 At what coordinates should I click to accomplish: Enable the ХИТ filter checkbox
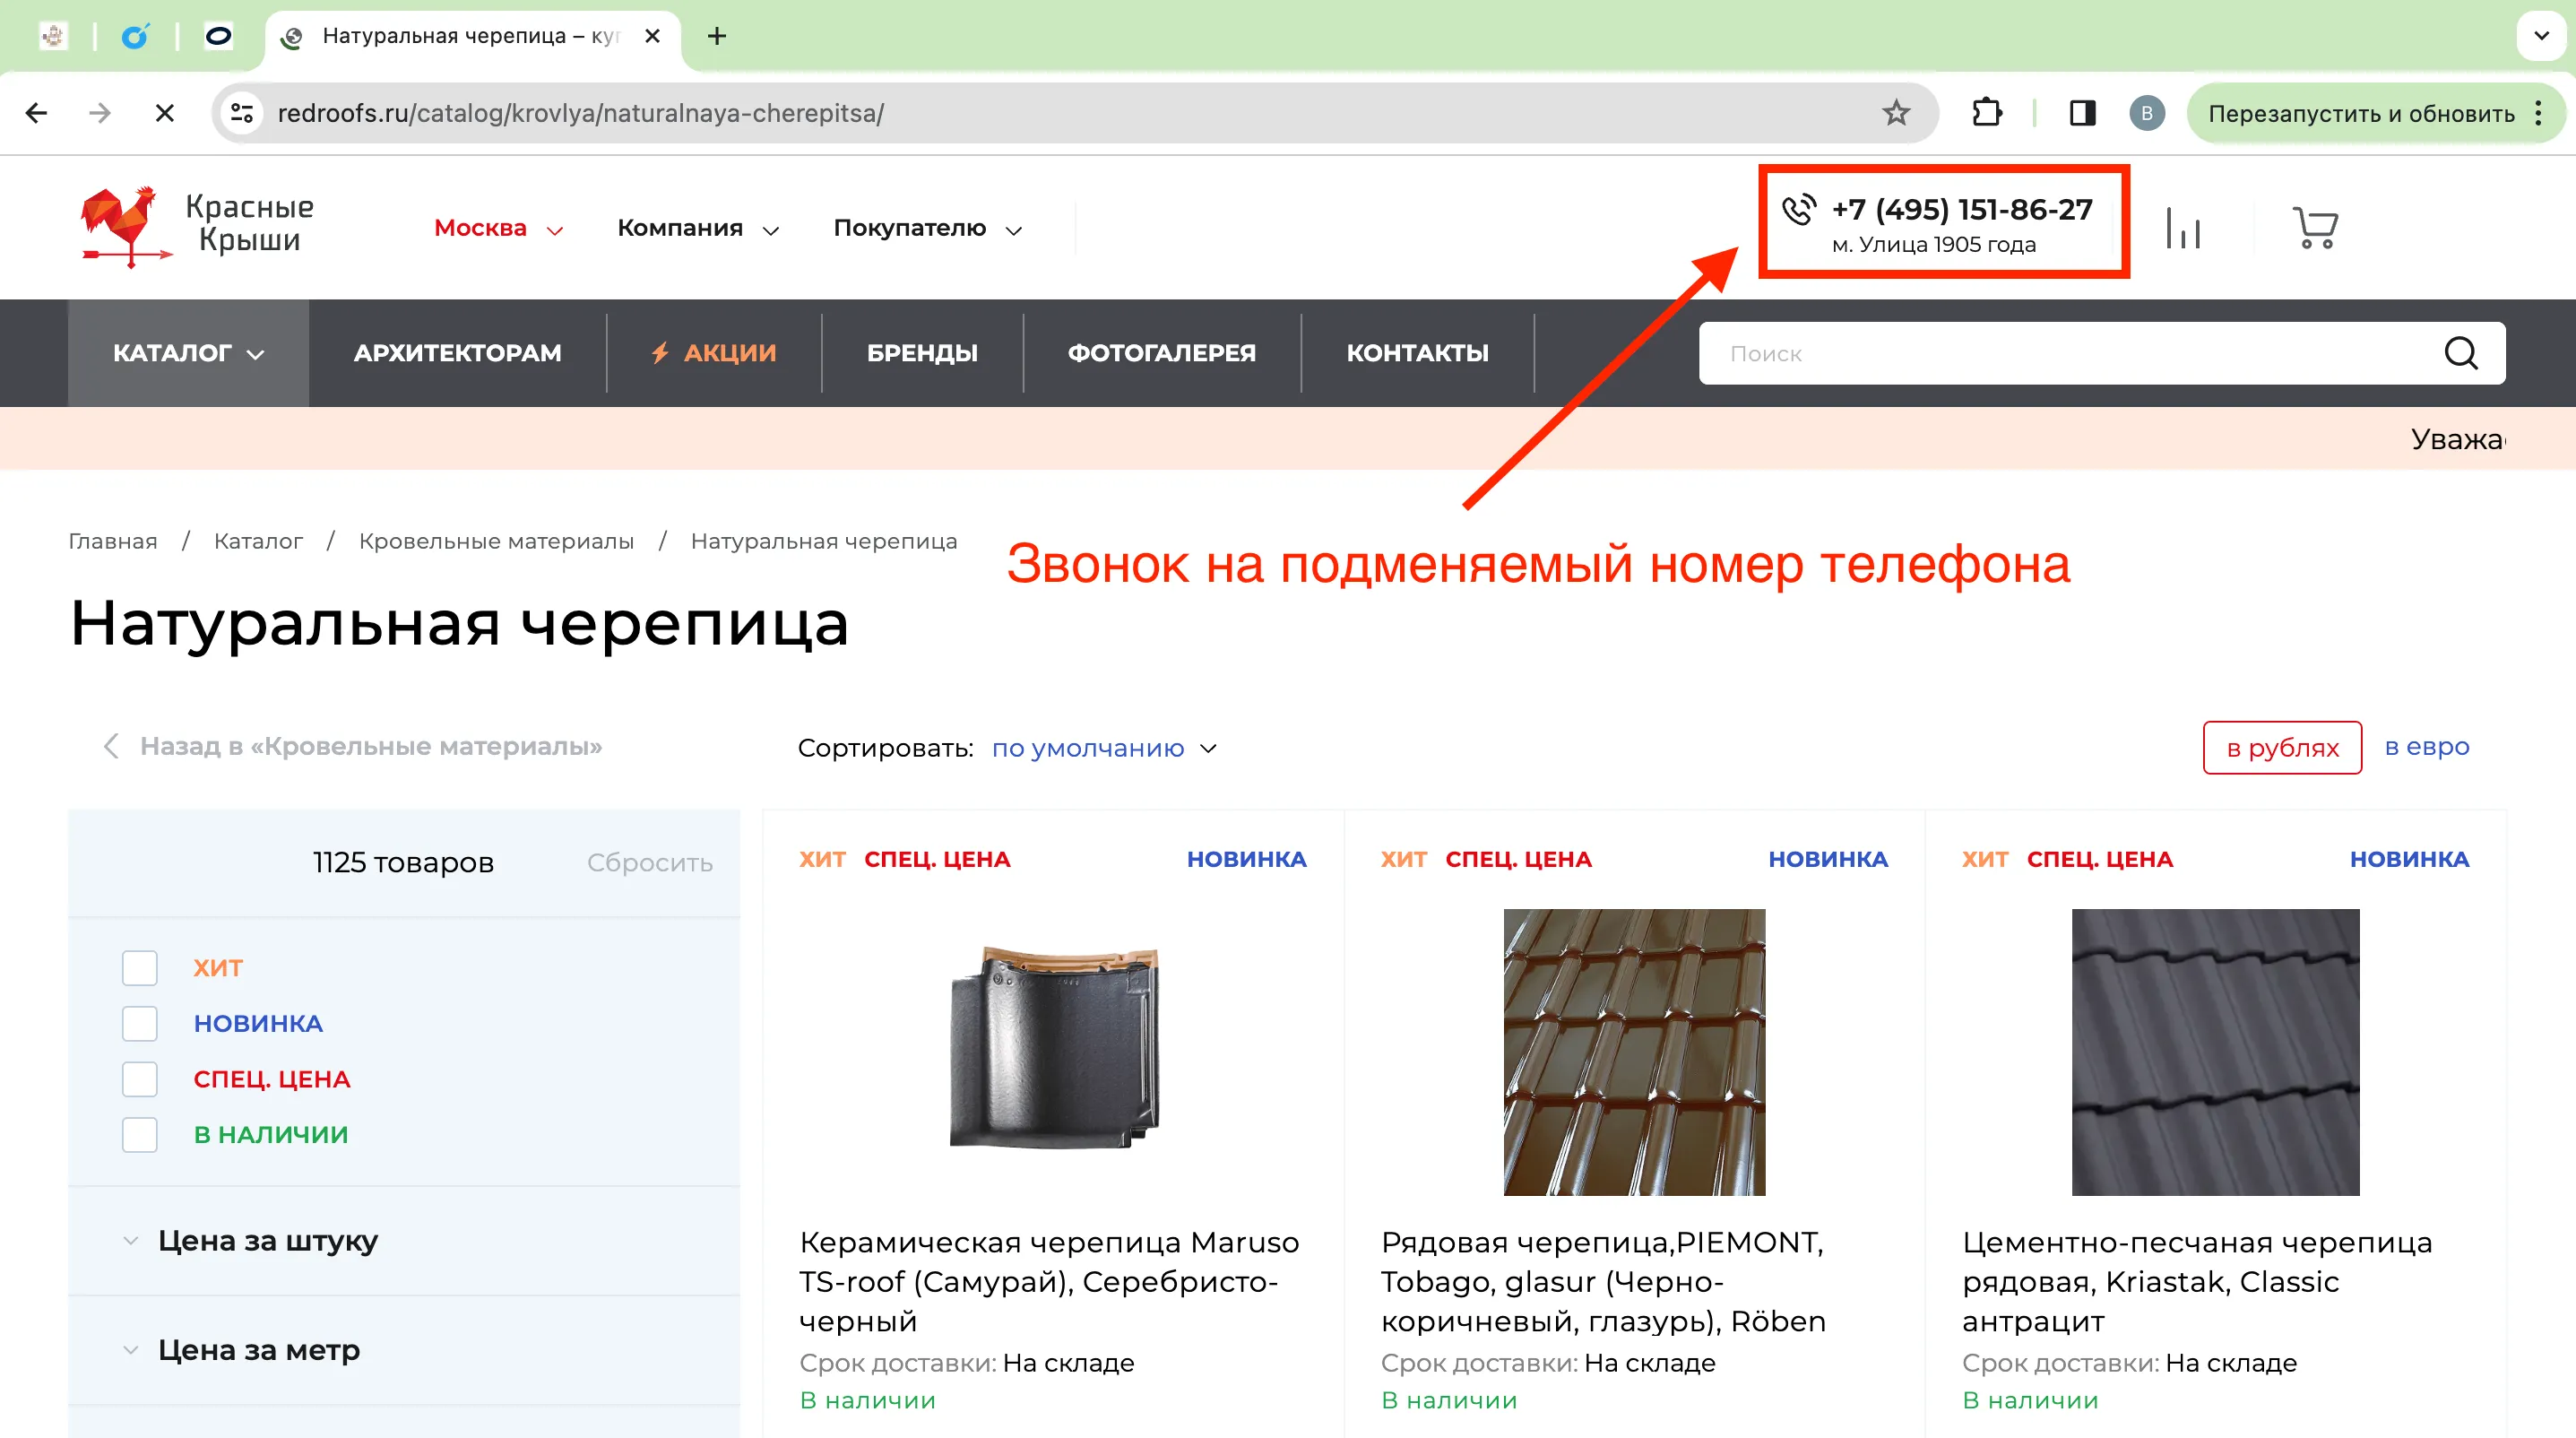click(139, 967)
